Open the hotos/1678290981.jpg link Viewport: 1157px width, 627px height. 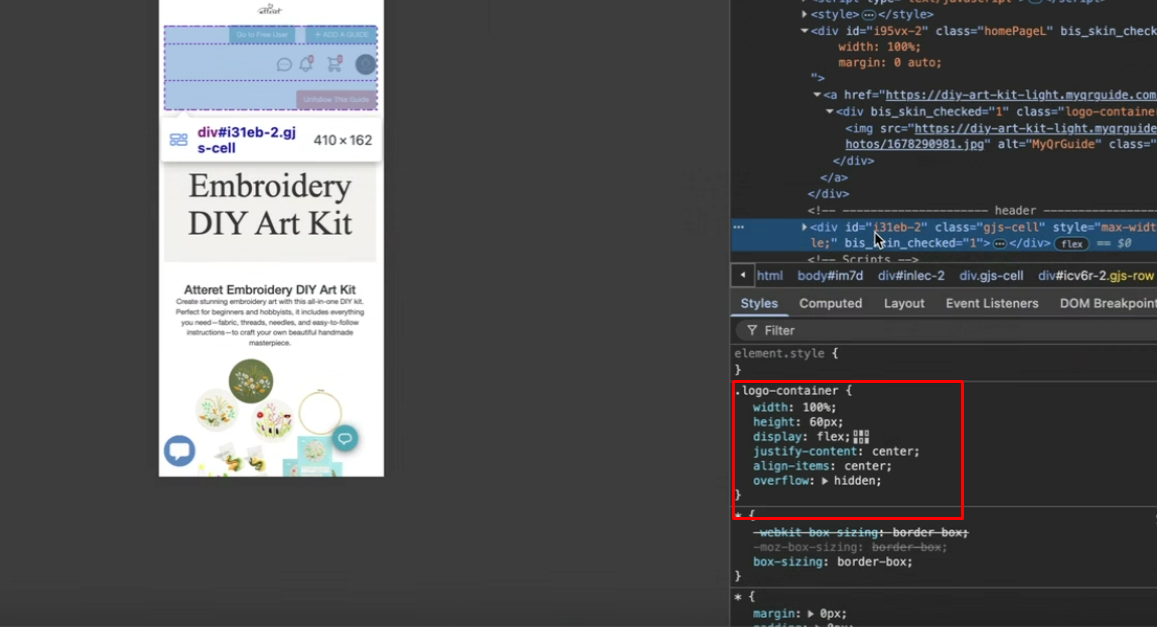coord(914,145)
